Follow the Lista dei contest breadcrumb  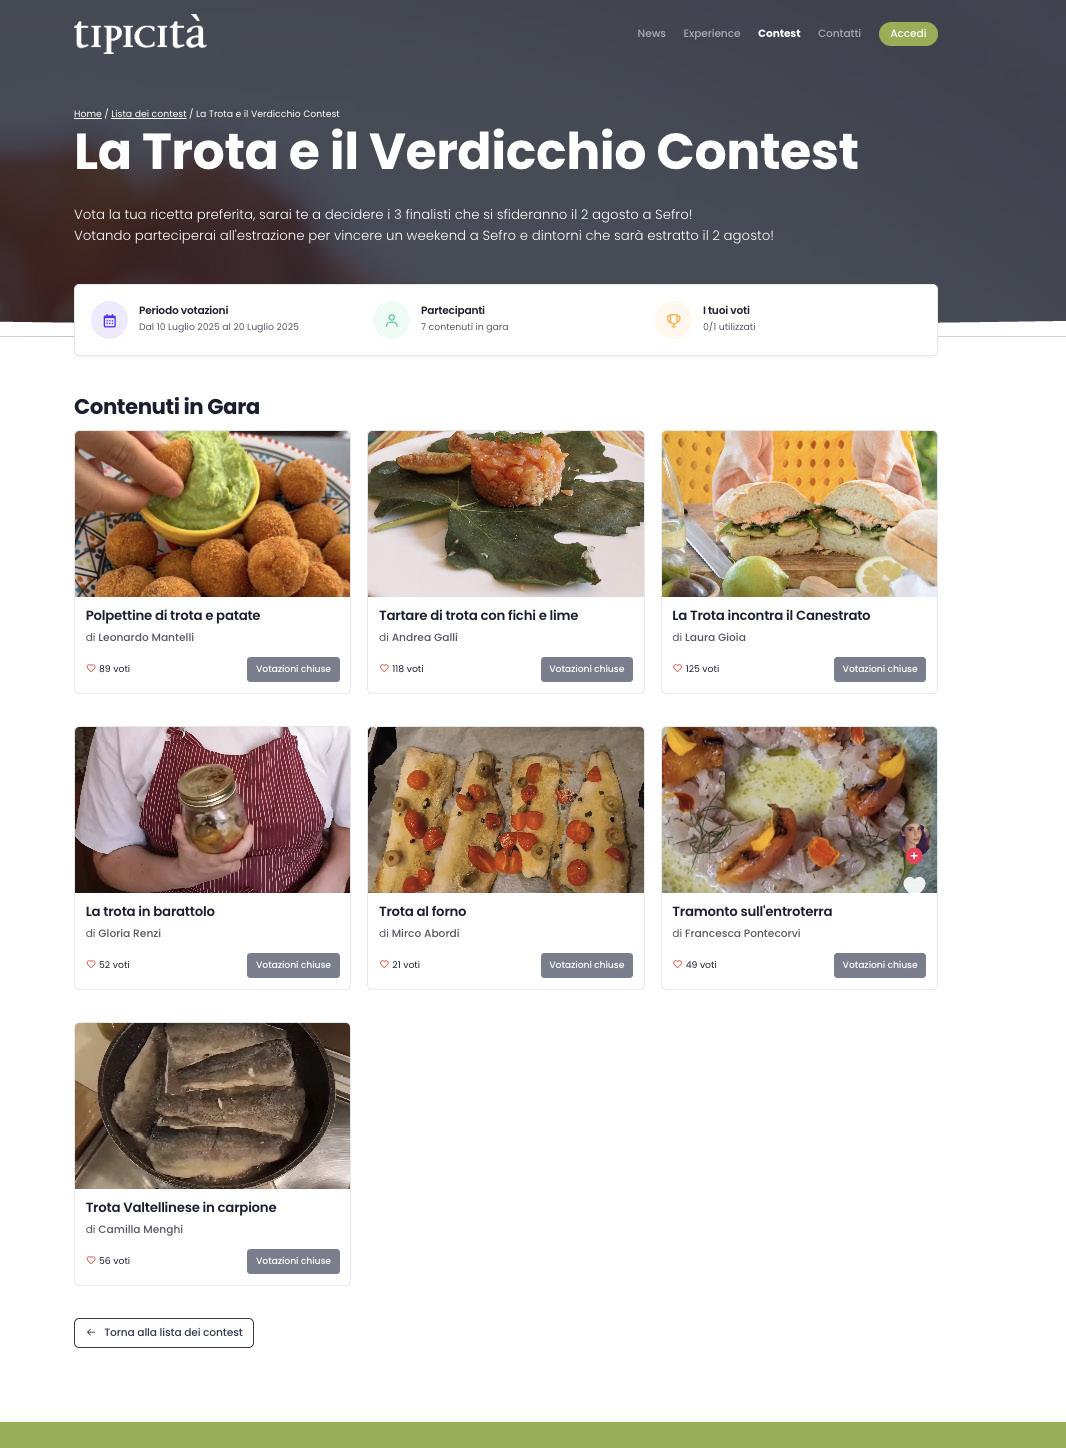click(149, 114)
